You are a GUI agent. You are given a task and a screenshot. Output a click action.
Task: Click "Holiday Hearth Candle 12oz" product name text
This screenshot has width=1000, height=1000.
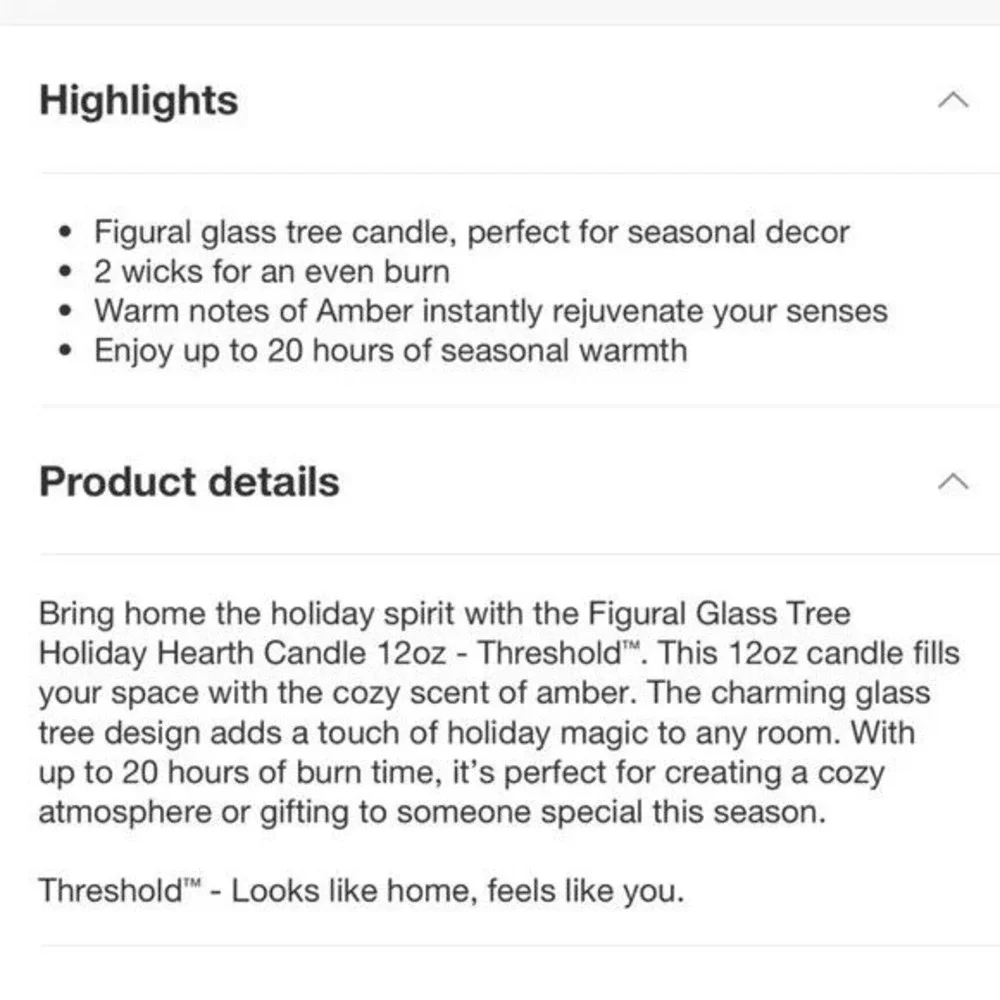pos(242,653)
